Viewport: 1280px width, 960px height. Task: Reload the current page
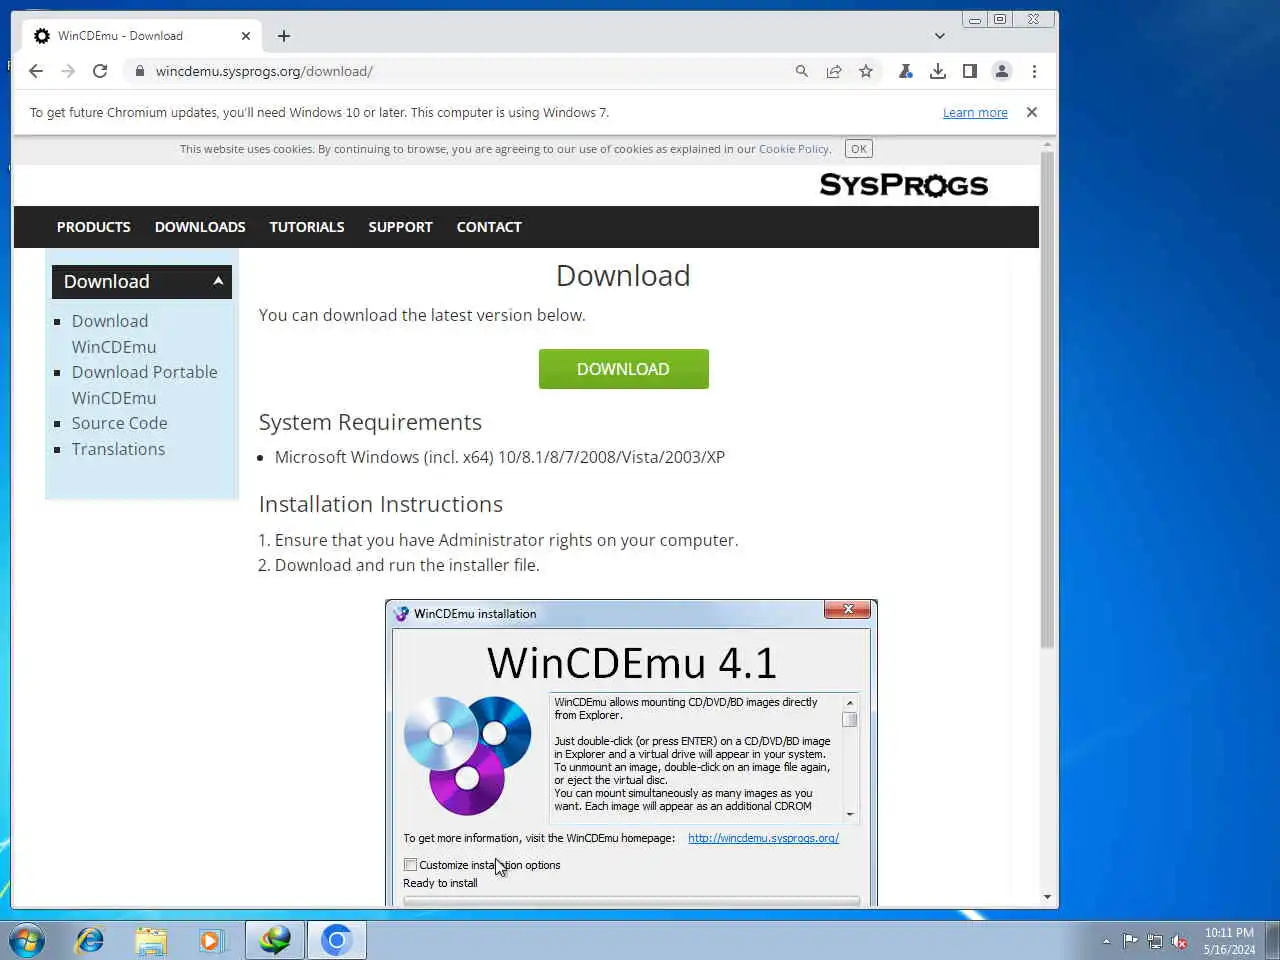pos(100,71)
